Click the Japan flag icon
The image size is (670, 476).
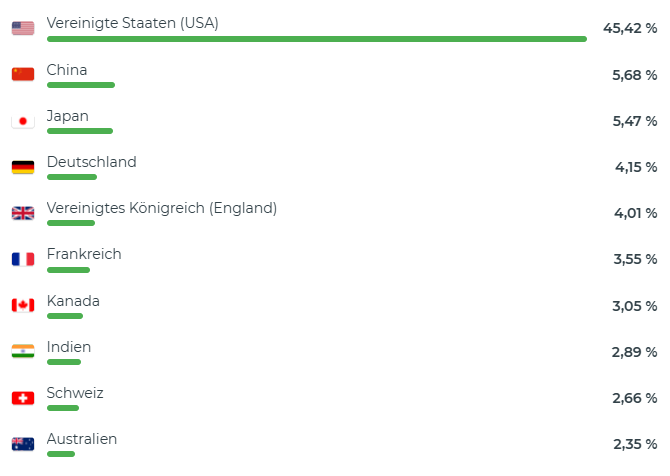tap(23, 121)
